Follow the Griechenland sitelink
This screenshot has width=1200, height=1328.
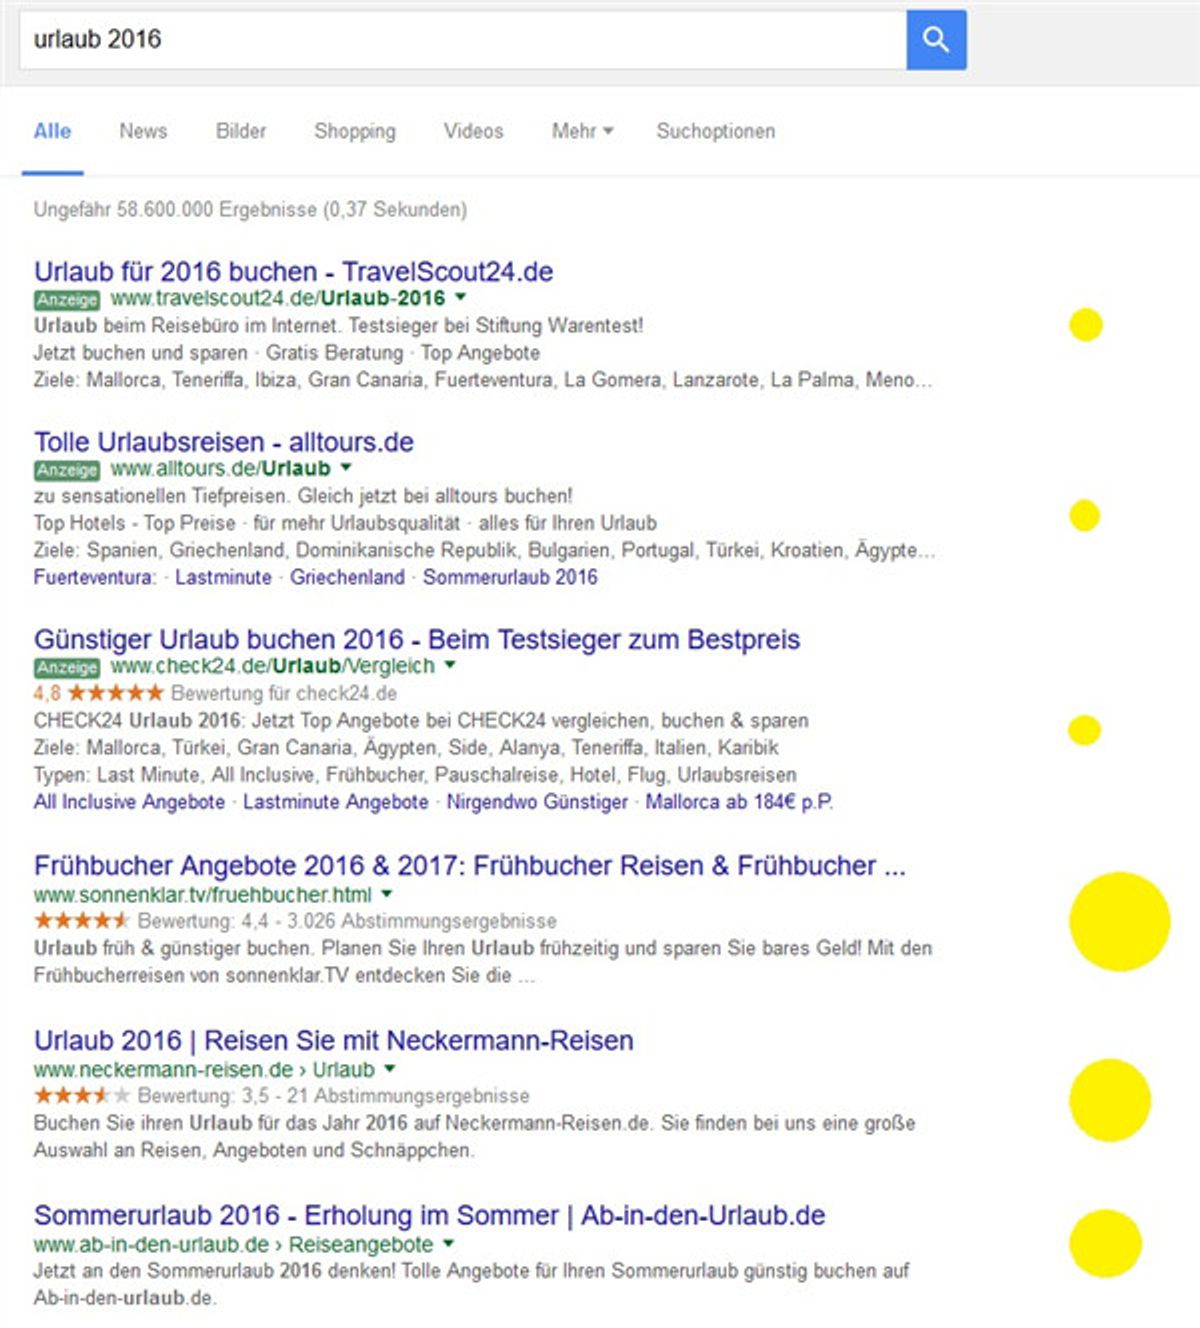[x=348, y=577]
